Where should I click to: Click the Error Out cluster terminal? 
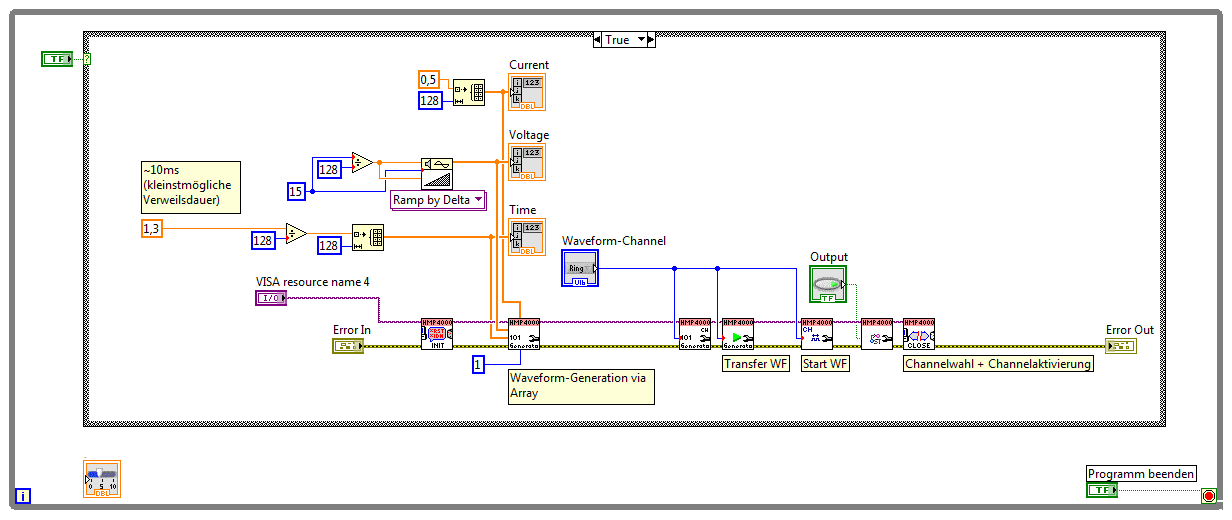coord(1121,346)
